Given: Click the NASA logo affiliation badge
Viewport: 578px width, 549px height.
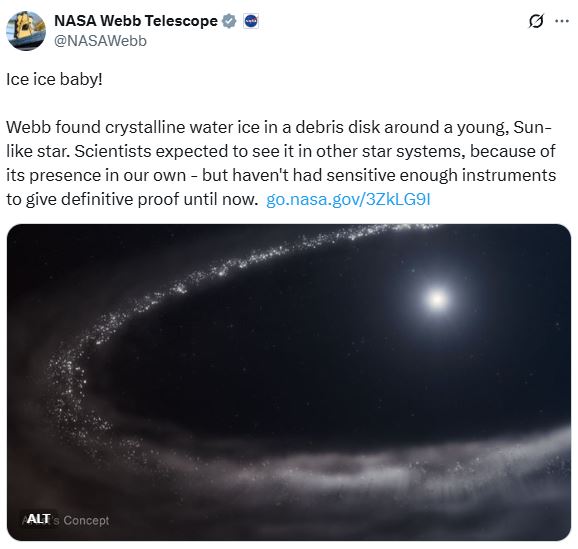Looking at the screenshot, I should pos(251,21).
